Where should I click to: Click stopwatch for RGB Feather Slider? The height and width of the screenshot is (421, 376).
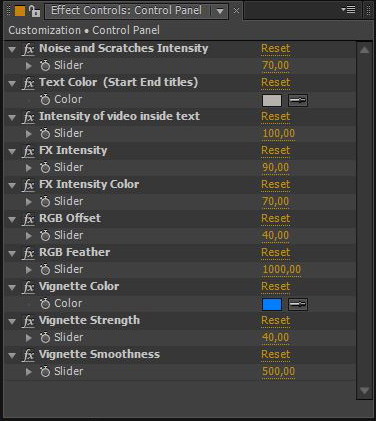(x=45, y=270)
